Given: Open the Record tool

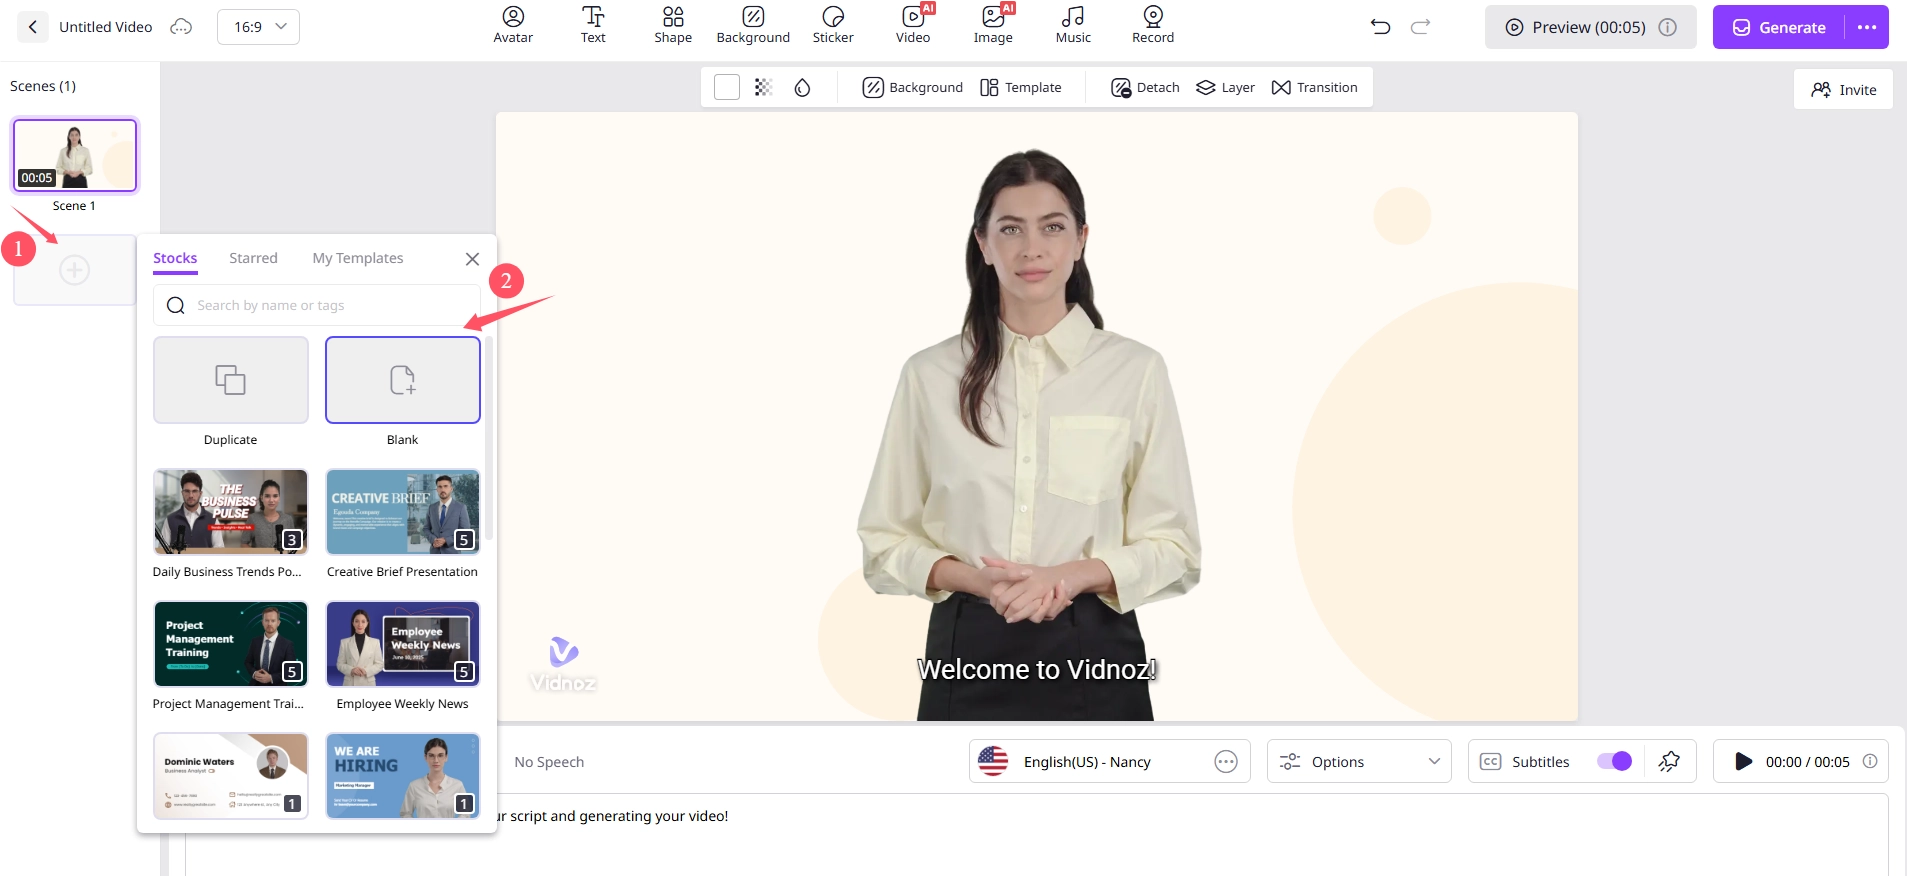Looking at the screenshot, I should pyautogui.click(x=1153, y=25).
